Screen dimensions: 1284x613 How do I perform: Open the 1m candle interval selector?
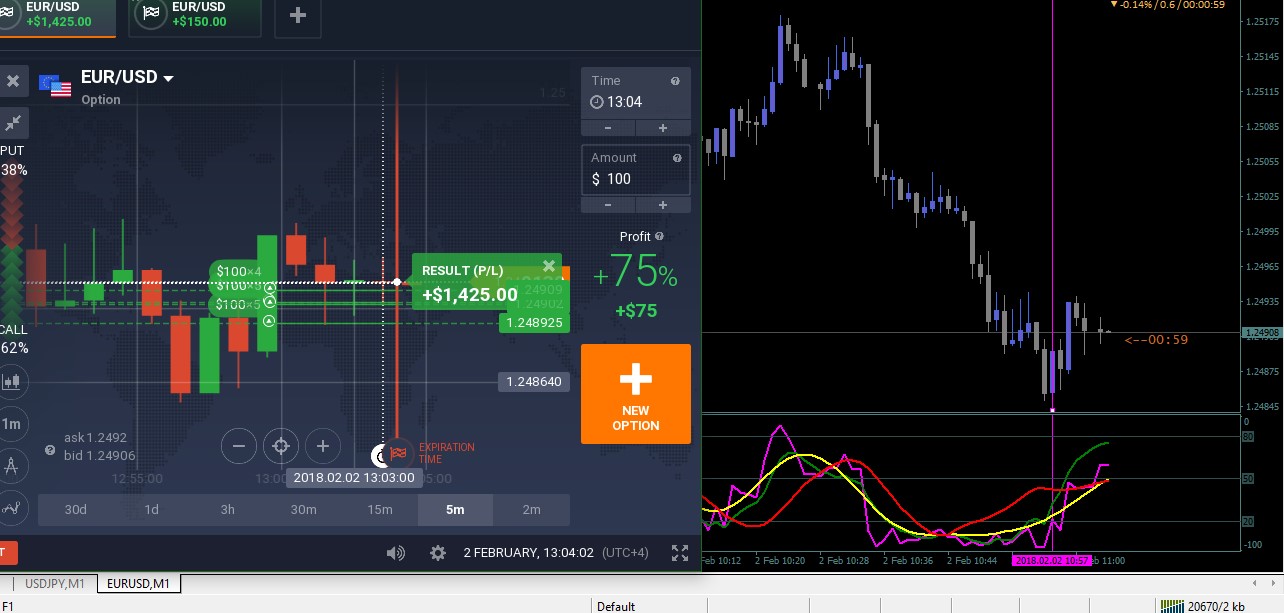pyautogui.click(x=12, y=423)
